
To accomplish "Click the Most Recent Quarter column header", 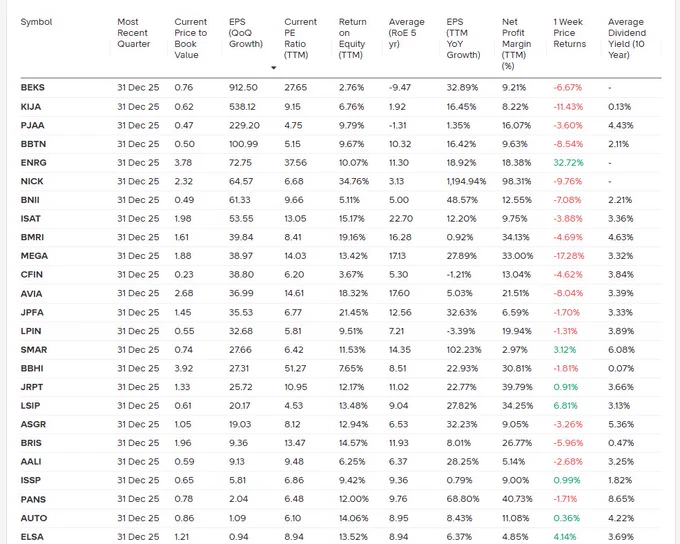I will [134, 33].
